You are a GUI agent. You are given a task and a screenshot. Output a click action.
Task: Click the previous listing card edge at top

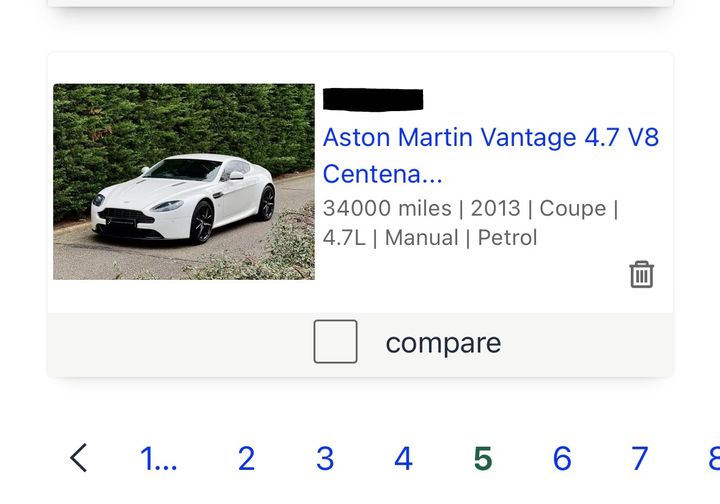[x=360, y=3]
